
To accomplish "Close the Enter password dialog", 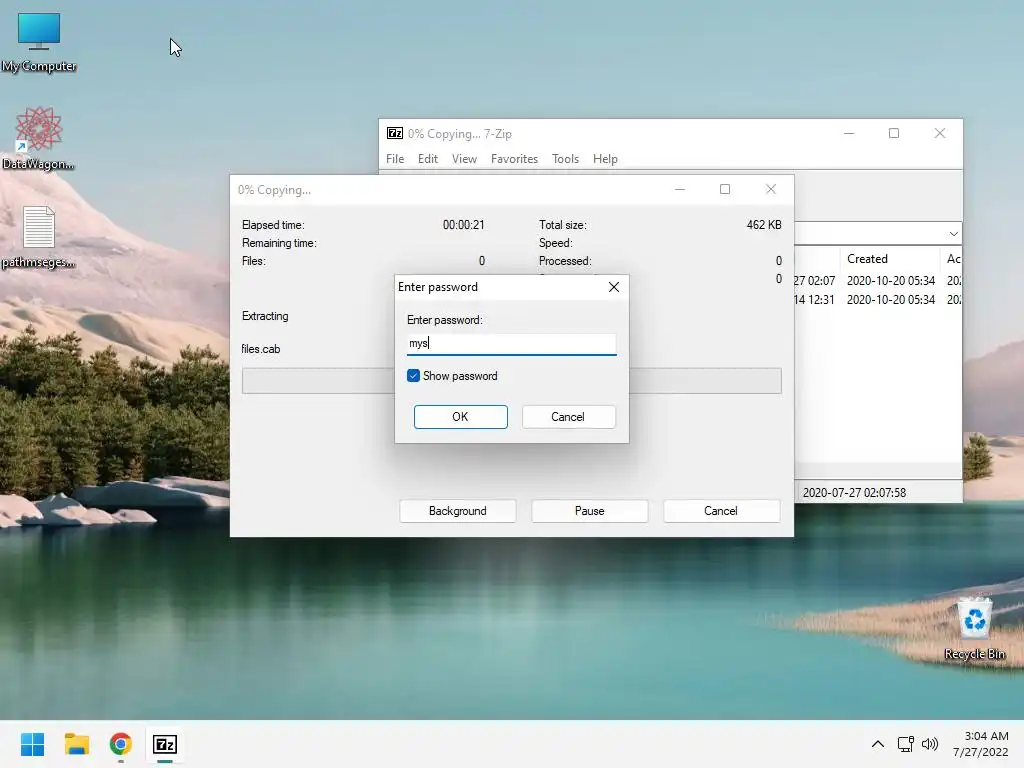I will (x=614, y=287).
